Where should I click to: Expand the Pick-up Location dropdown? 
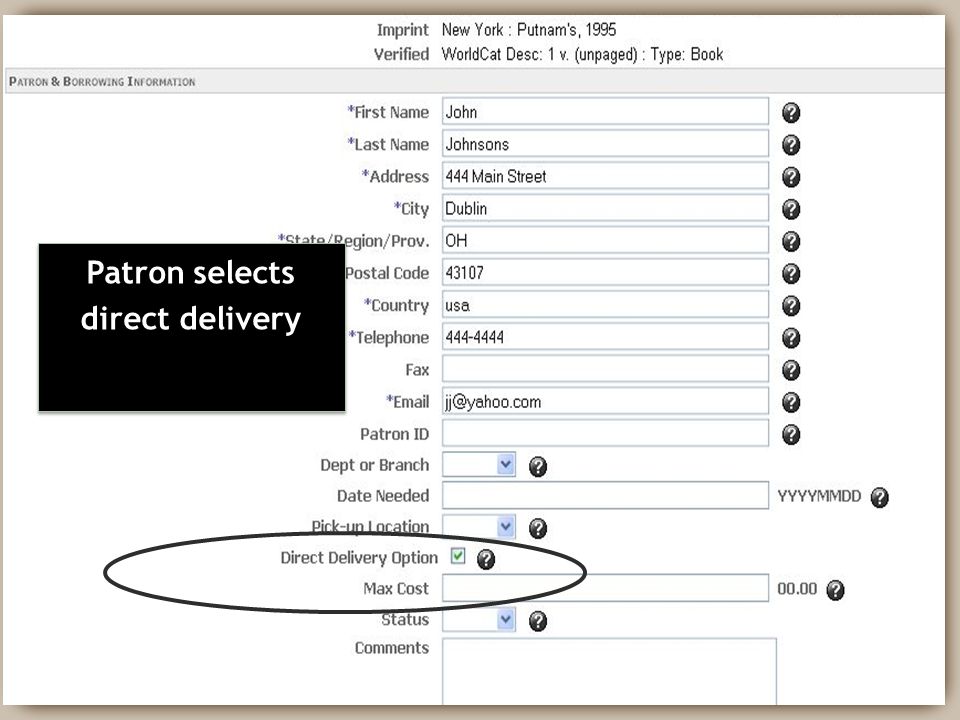pos(479,527)
